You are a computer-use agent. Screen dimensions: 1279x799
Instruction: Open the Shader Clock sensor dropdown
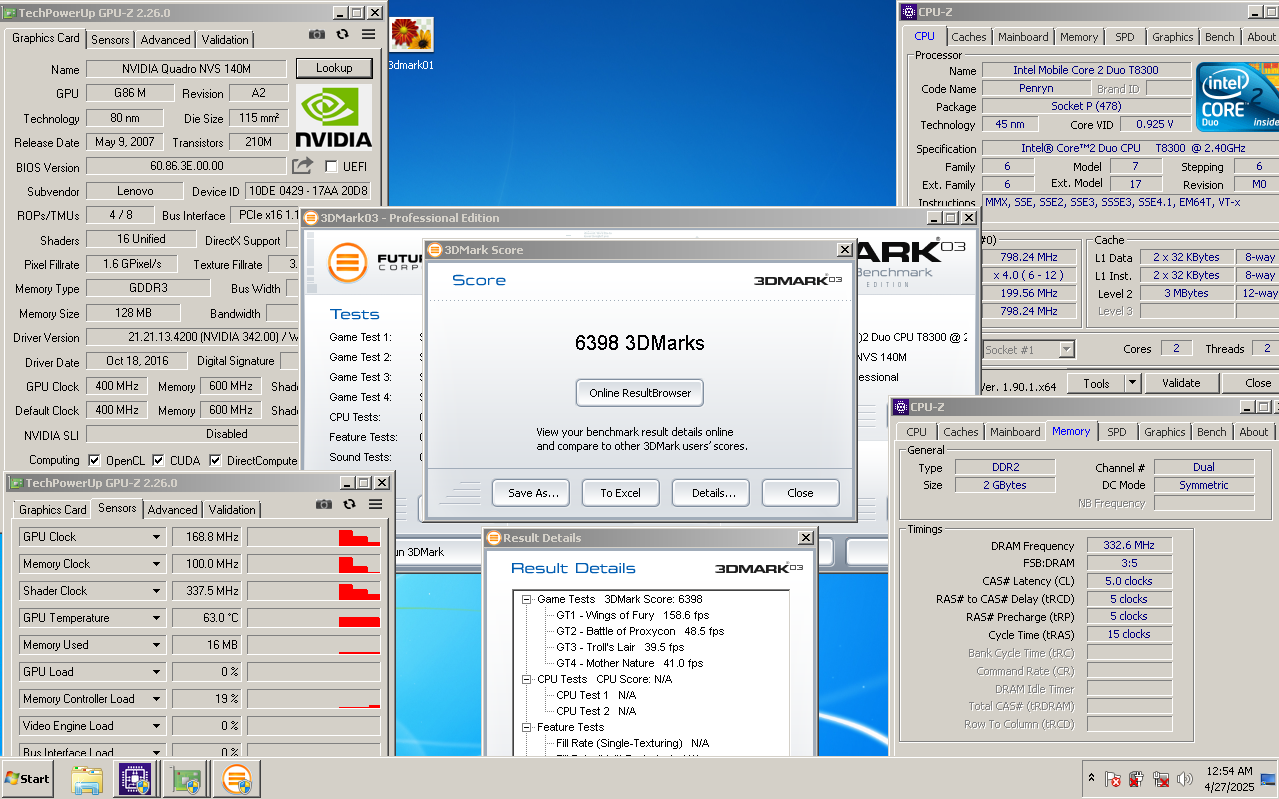(156, 591)
